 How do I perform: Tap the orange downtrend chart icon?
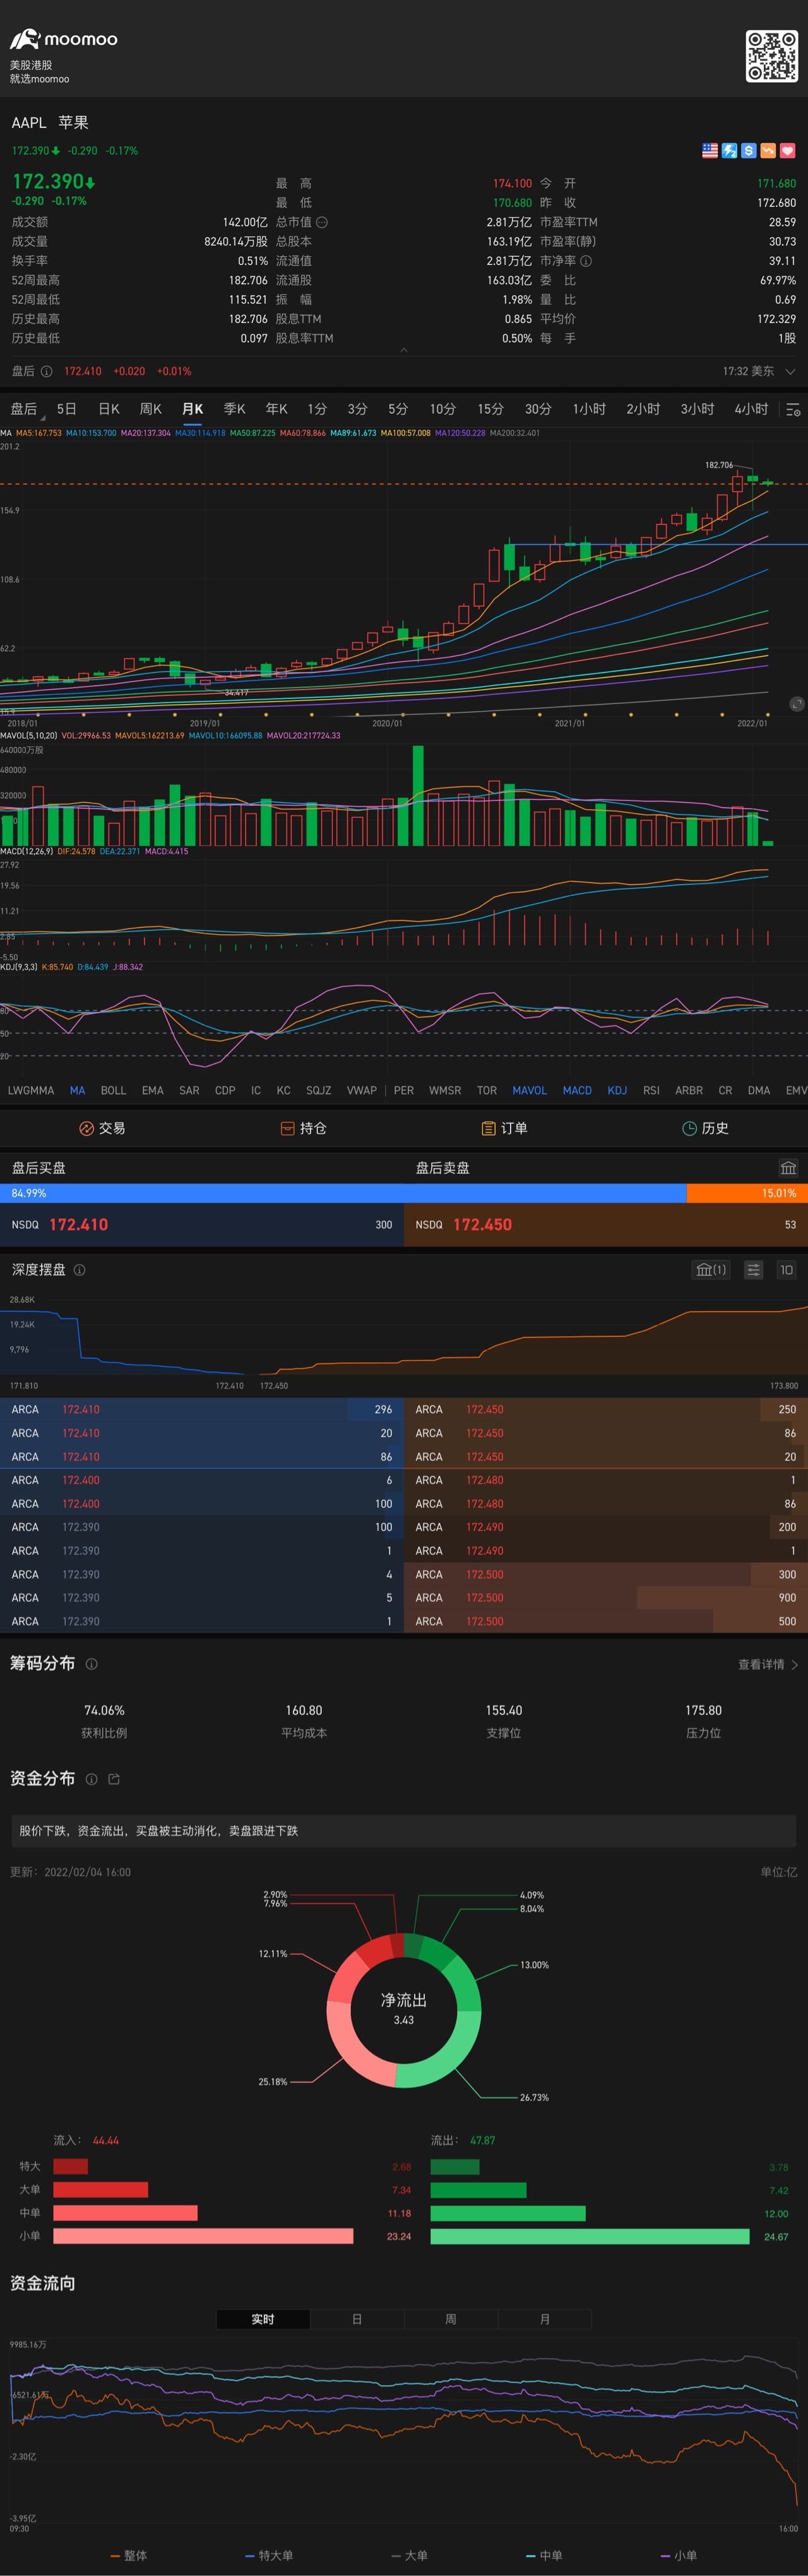(x=768, y=151)
